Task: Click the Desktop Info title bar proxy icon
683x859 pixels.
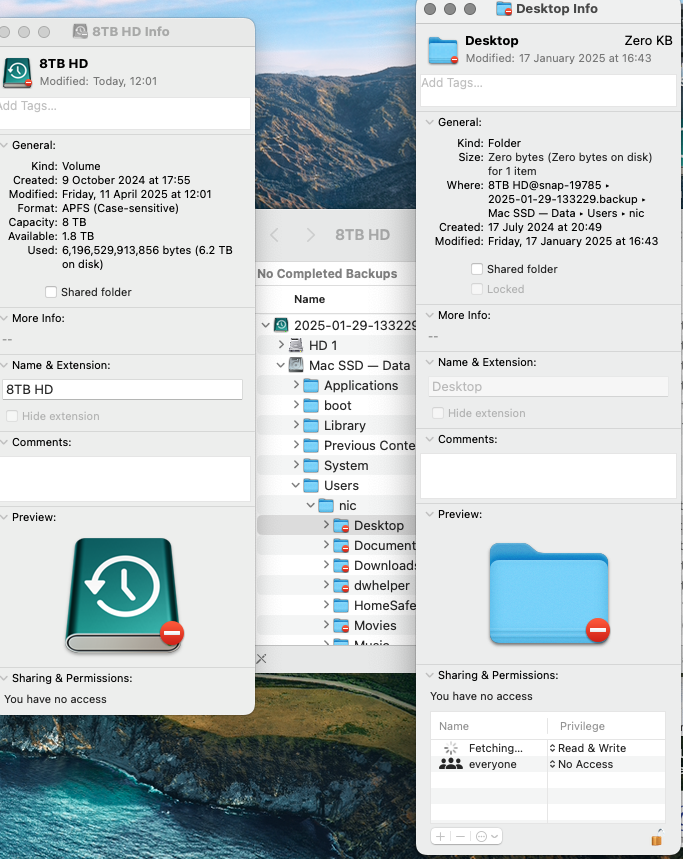Action: pyautogui.click(x=503, y=9)
